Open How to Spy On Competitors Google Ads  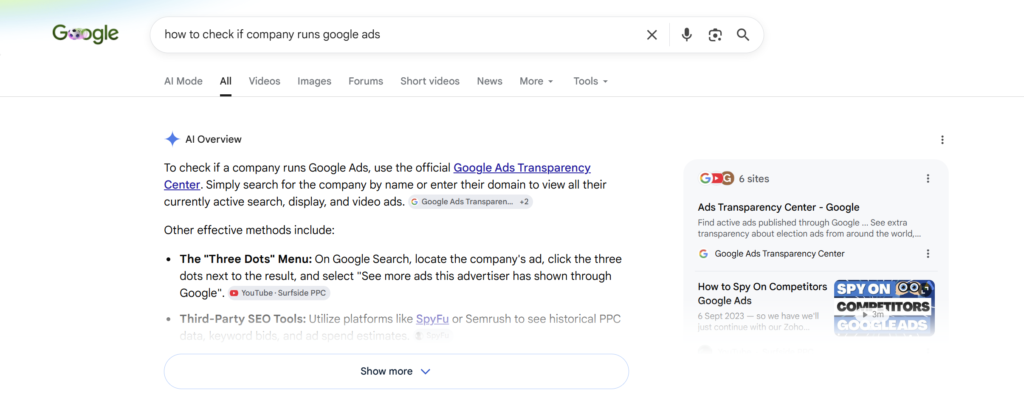(x=763, y=294)
